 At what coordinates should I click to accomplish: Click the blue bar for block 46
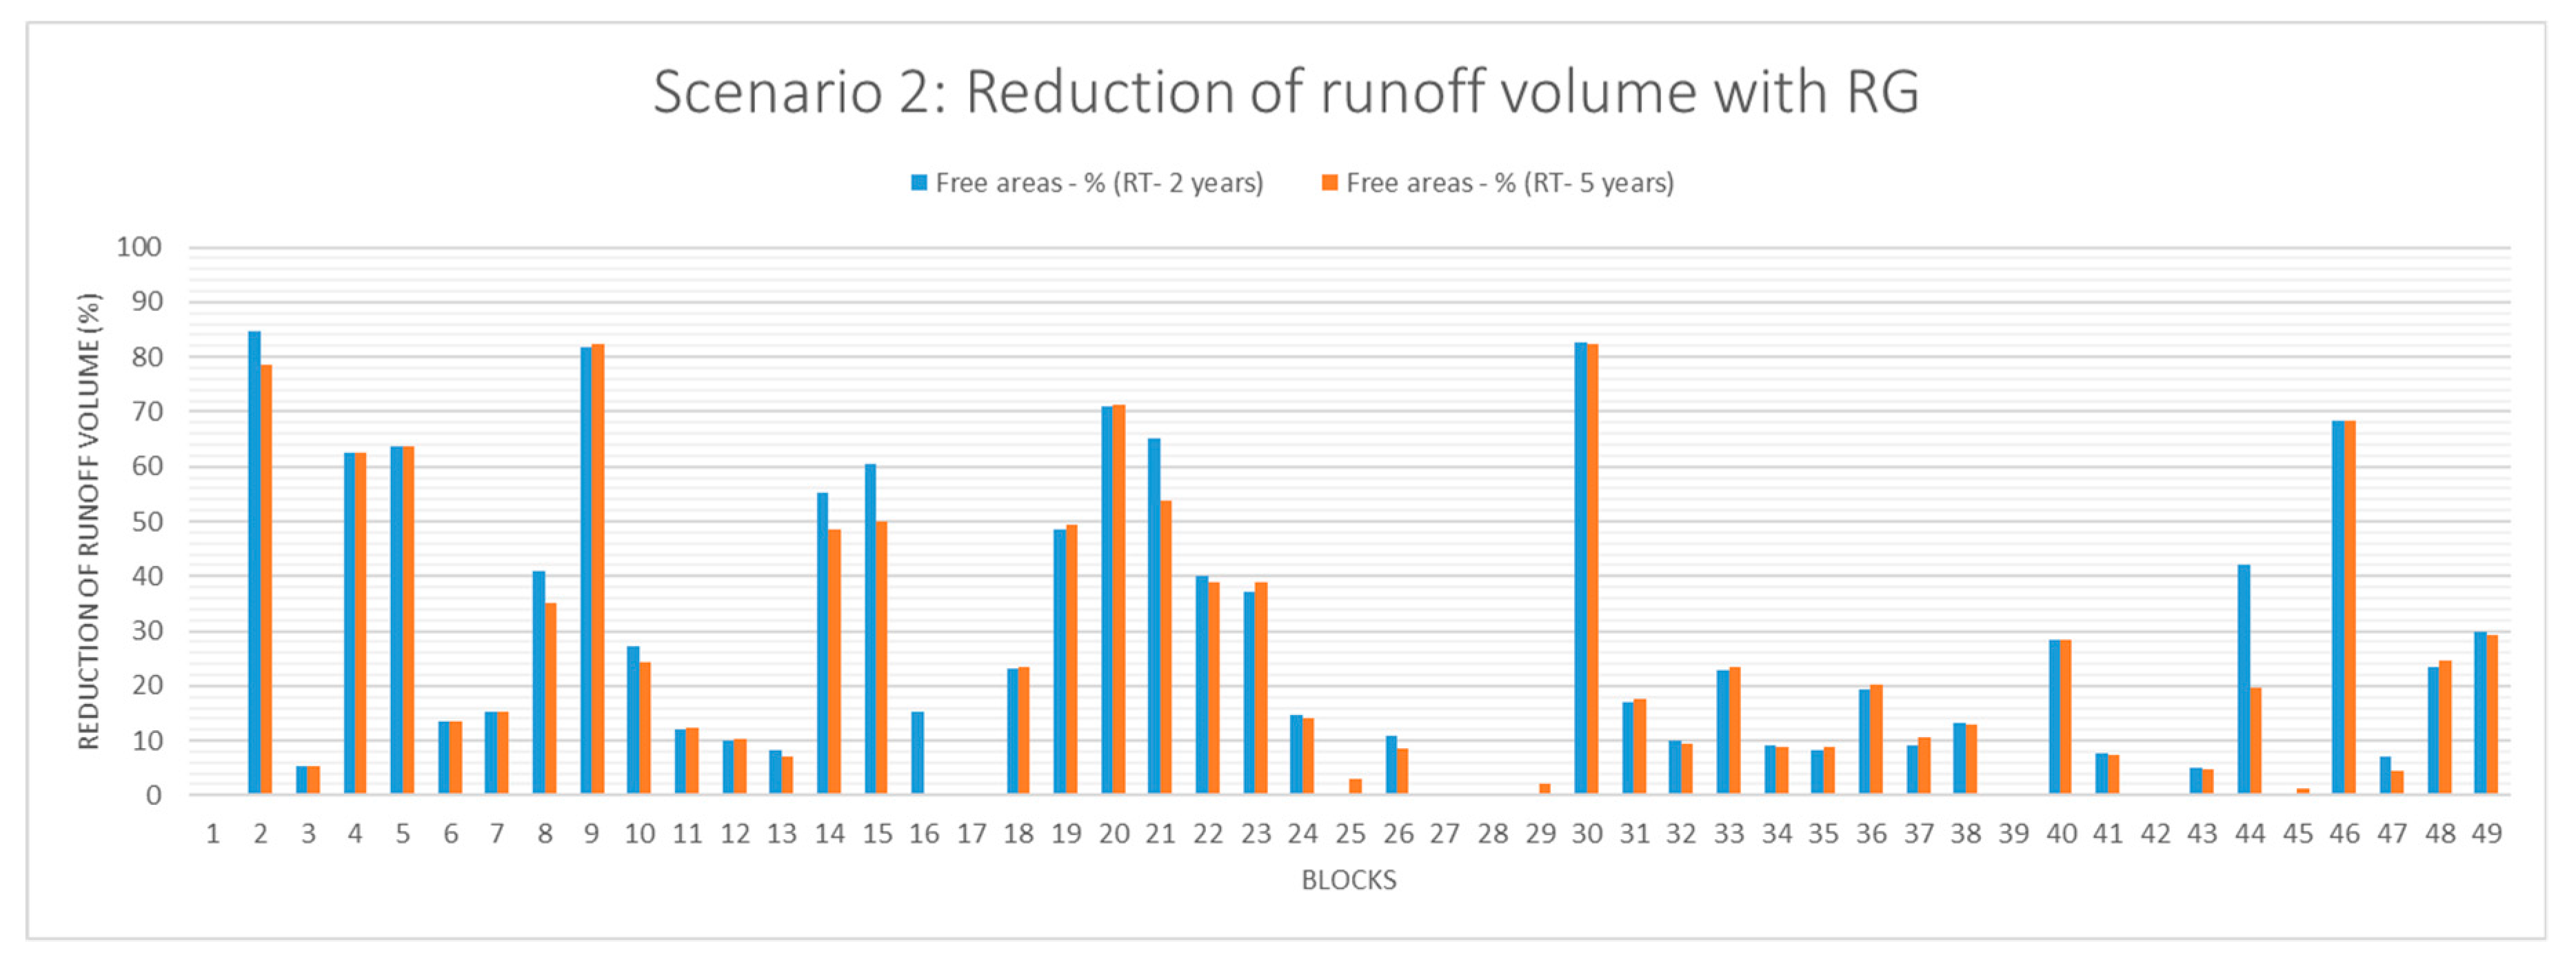2338,607
